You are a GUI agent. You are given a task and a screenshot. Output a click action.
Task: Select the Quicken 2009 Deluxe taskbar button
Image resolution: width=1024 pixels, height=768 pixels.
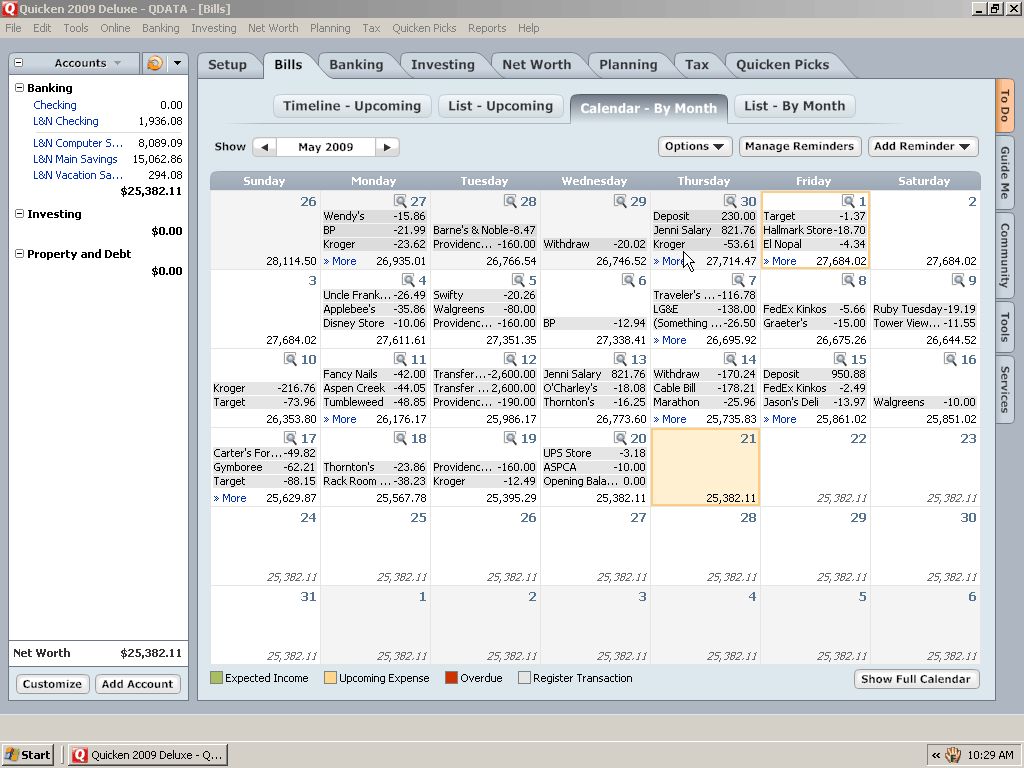[148, 755]
